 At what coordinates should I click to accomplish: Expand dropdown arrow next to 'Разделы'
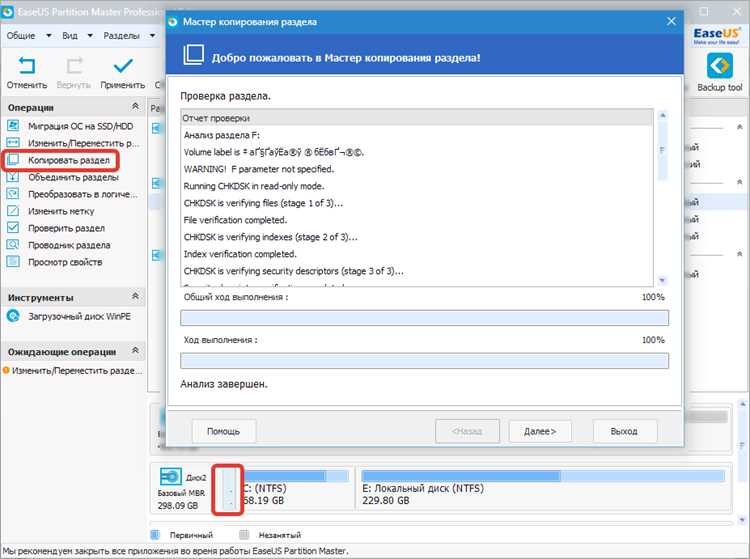click(152, 35)
